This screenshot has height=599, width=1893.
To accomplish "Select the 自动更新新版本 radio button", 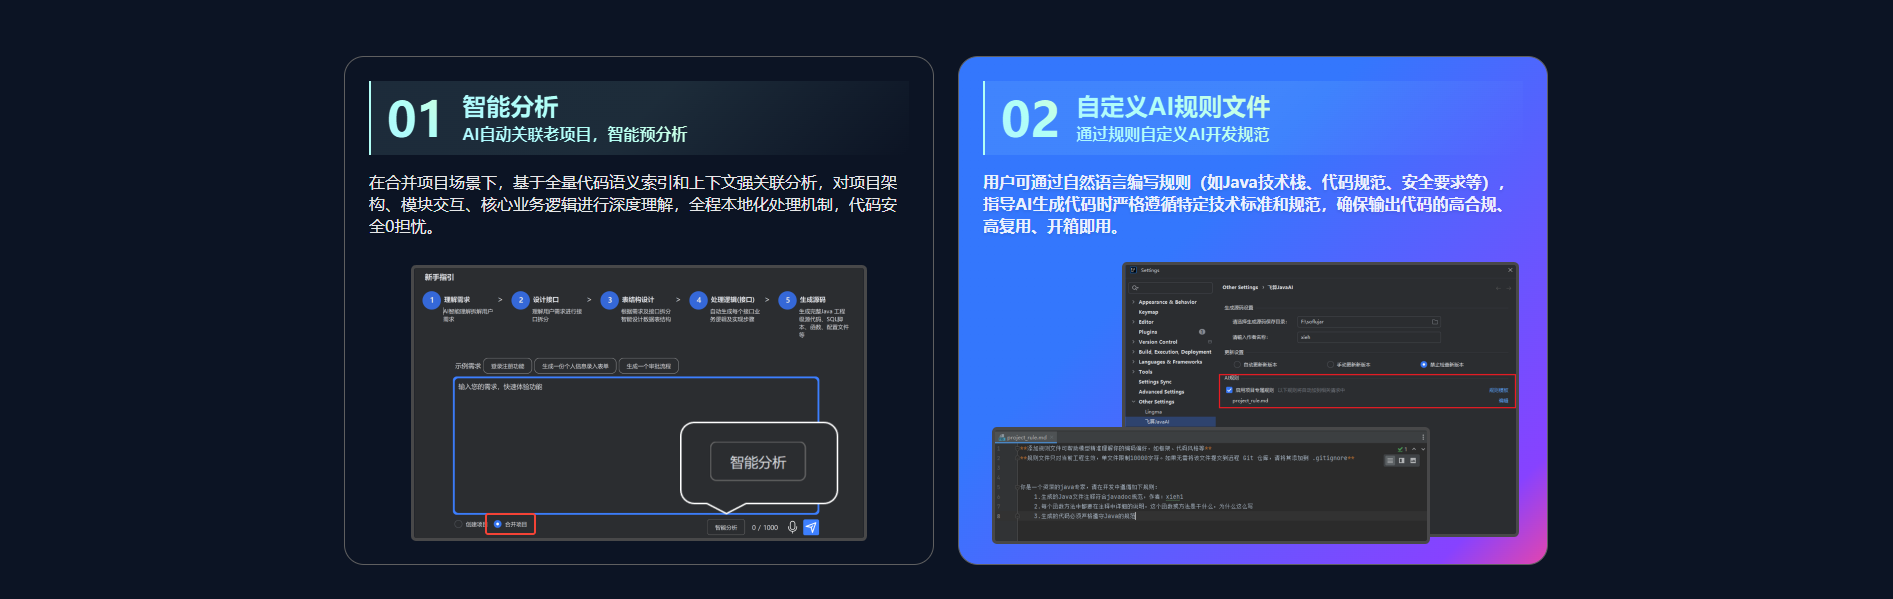I will (x=1238, y=365).
